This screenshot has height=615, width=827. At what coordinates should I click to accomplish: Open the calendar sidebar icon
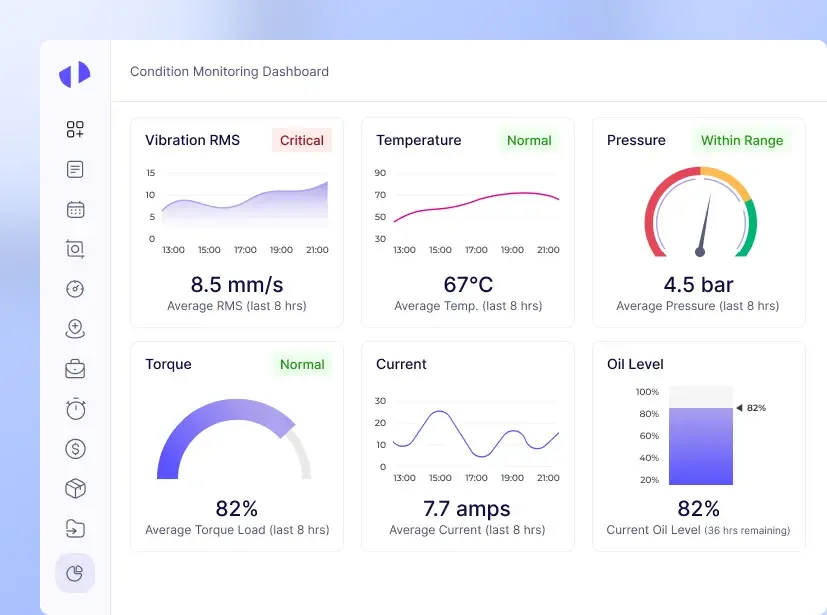[x=75, y=209]
